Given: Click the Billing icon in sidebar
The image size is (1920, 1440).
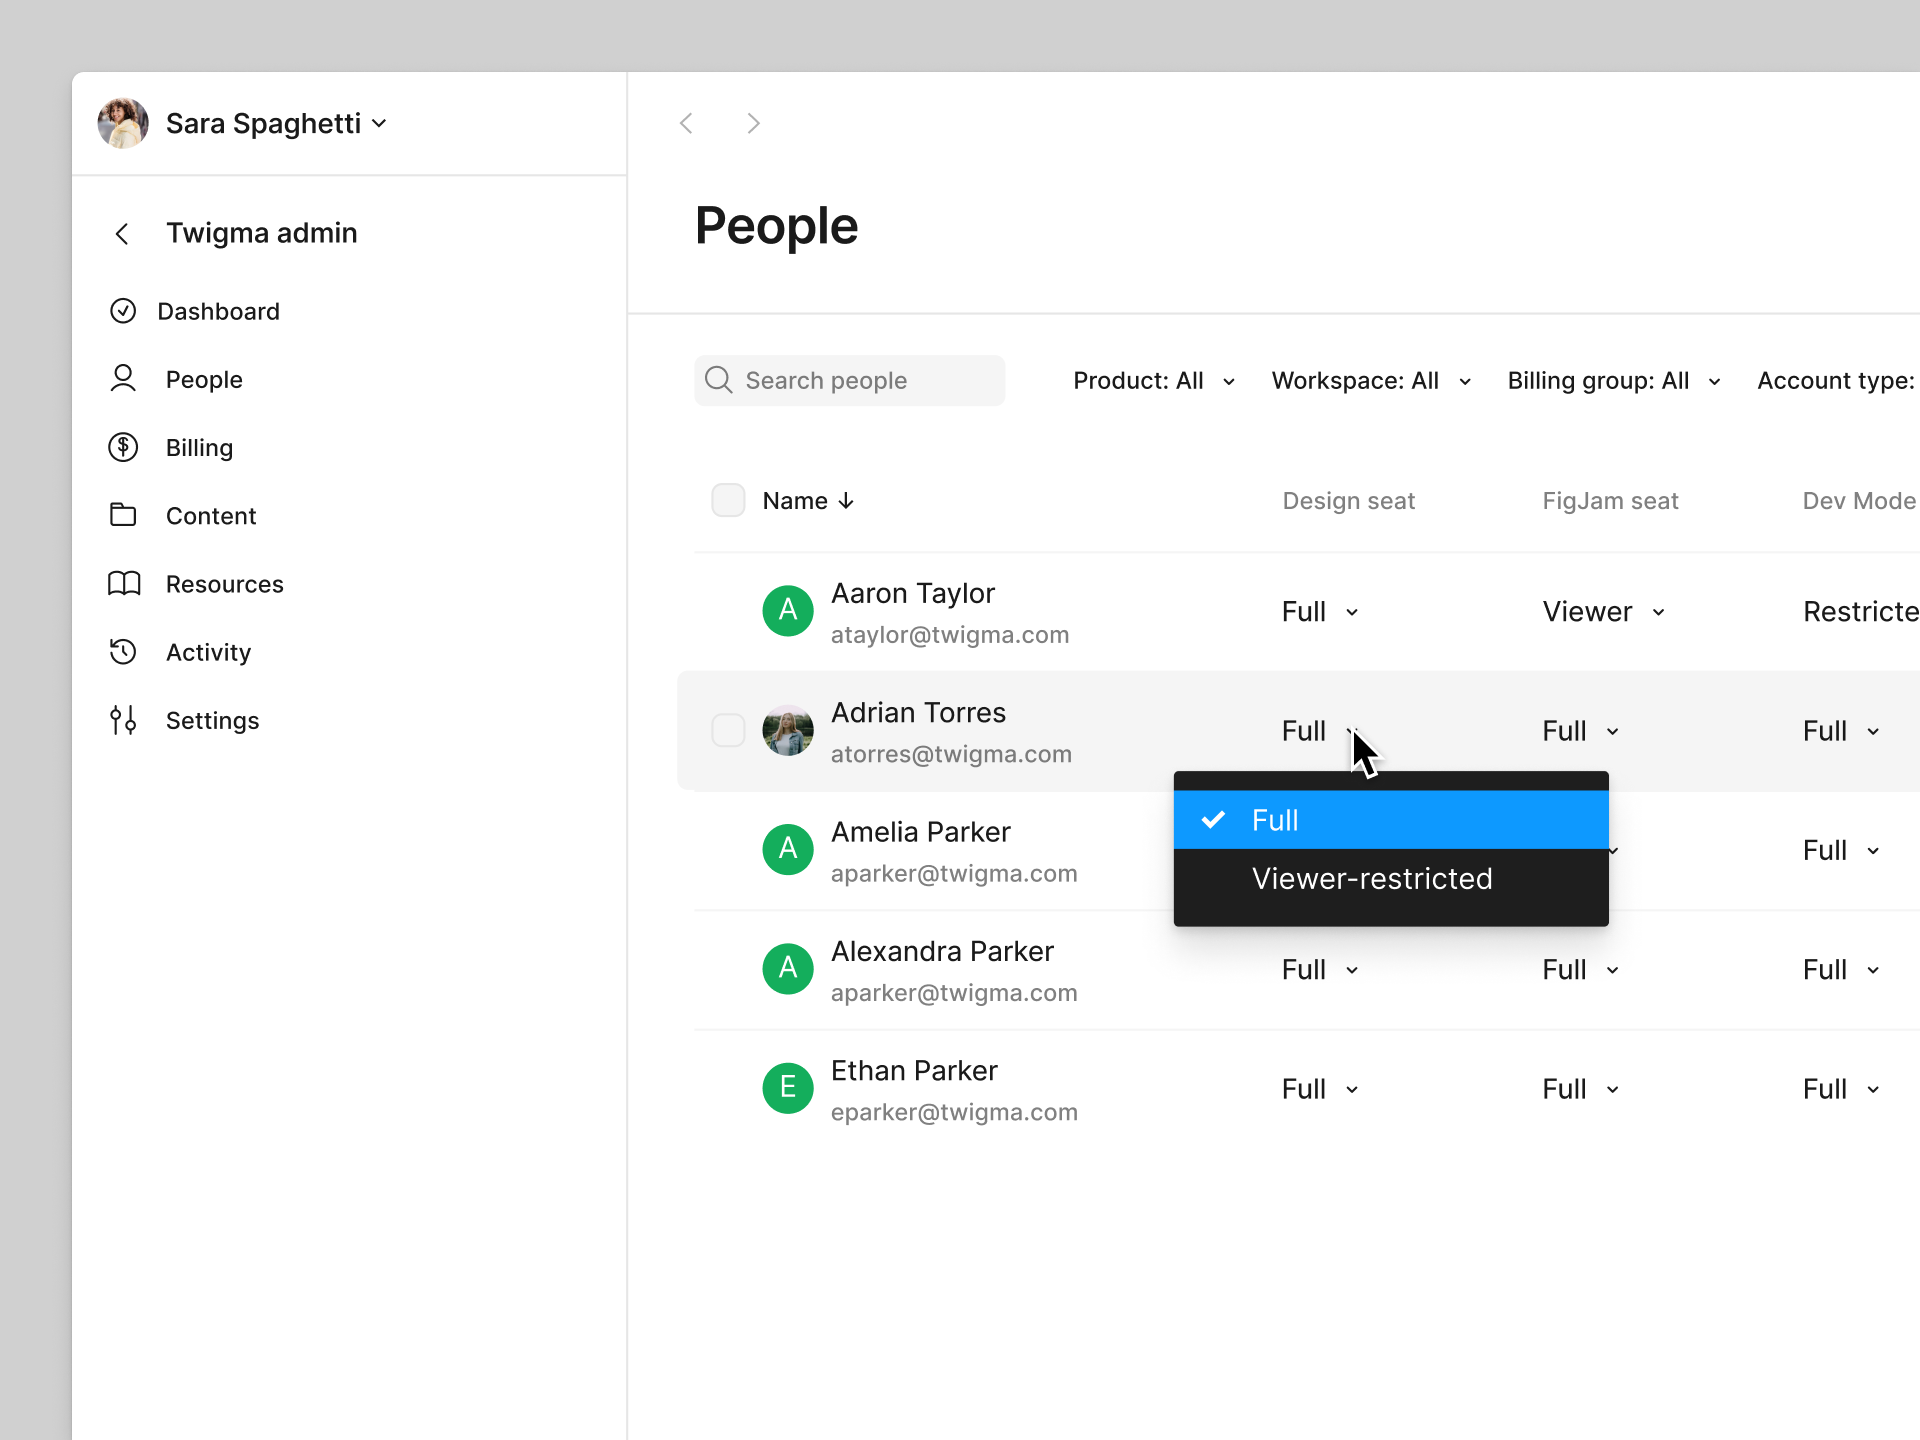Looking at the screenshot, I should pyautogui.click(x=124, y=446).
